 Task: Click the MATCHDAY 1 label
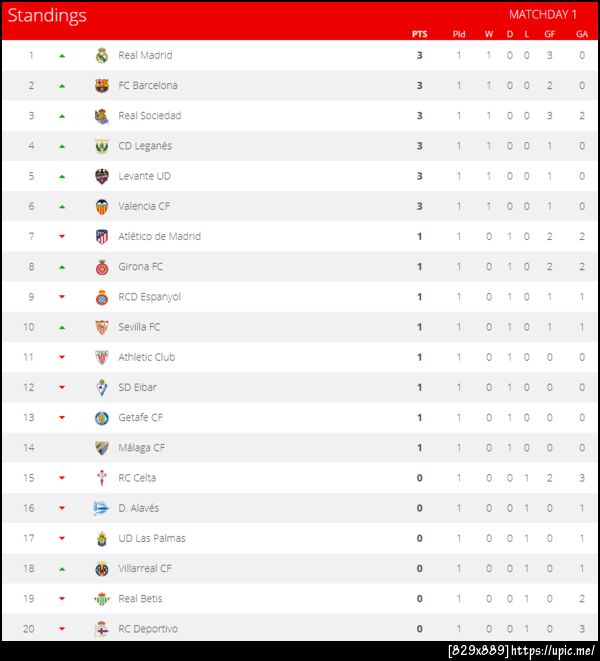543,14
